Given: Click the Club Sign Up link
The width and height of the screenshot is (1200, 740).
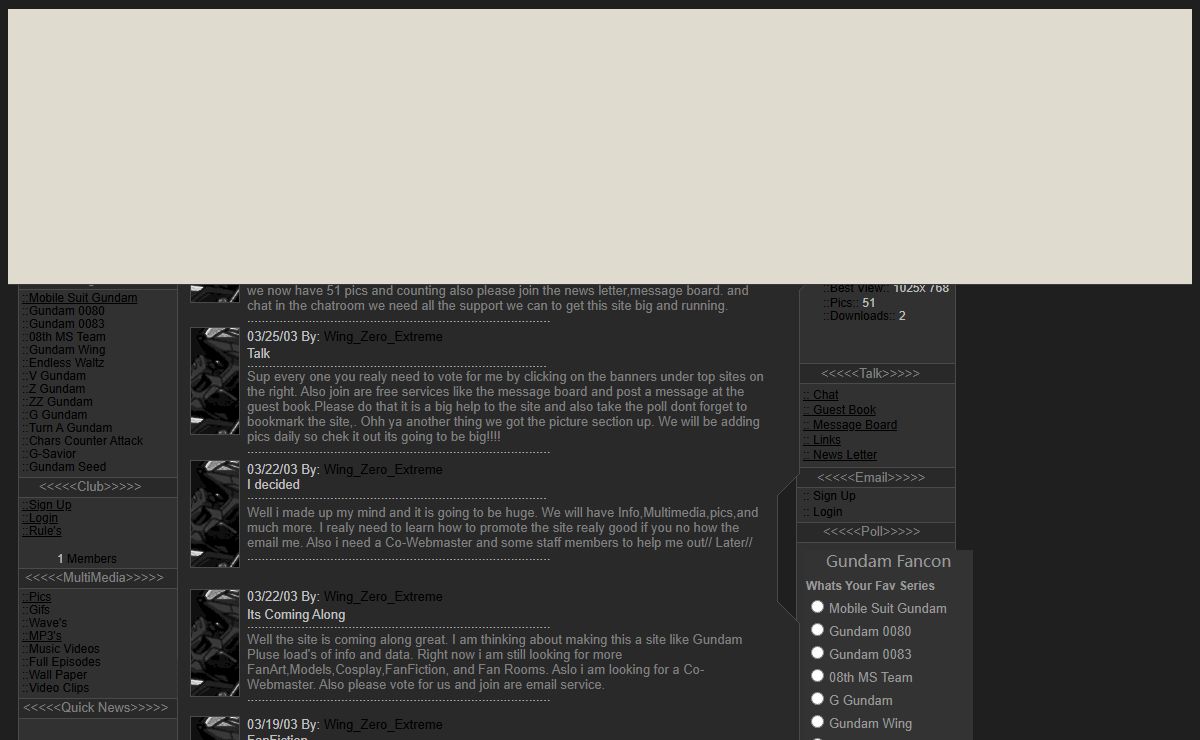Looking at the screenshot, I should [x=47, y=505].
